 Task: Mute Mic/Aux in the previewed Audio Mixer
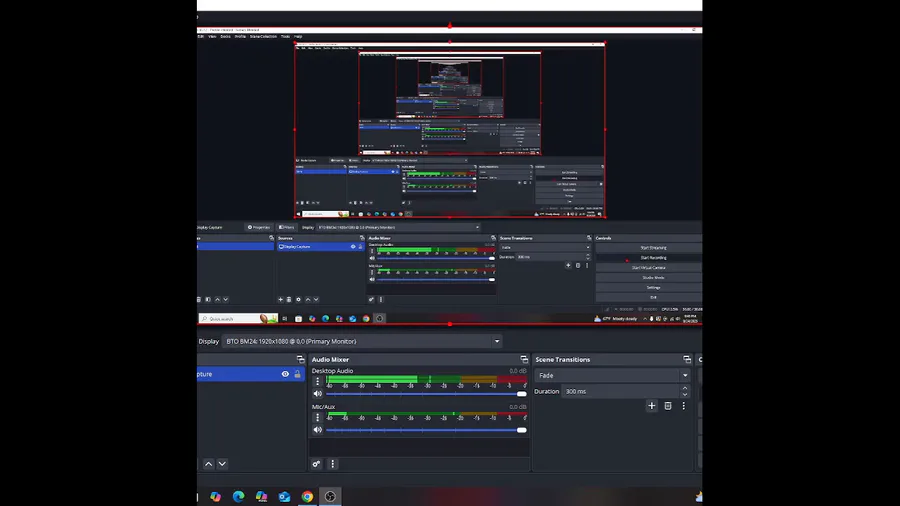pyautogui.click(x=372, y=279)
